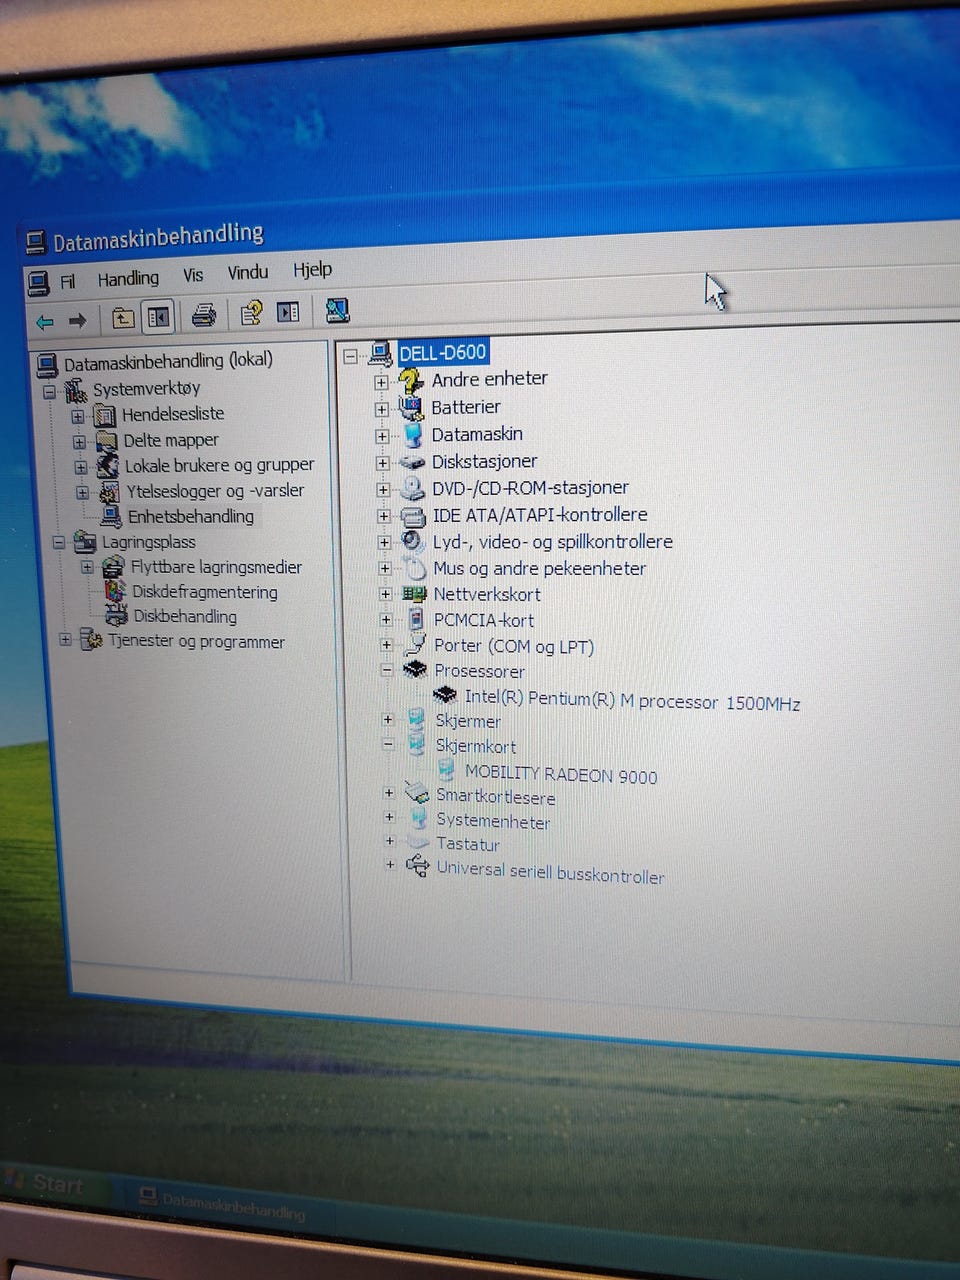Screen dimensions: 960x1280
Task: Select Mus og andre pekeenheter category
Action: pos(540,568)
